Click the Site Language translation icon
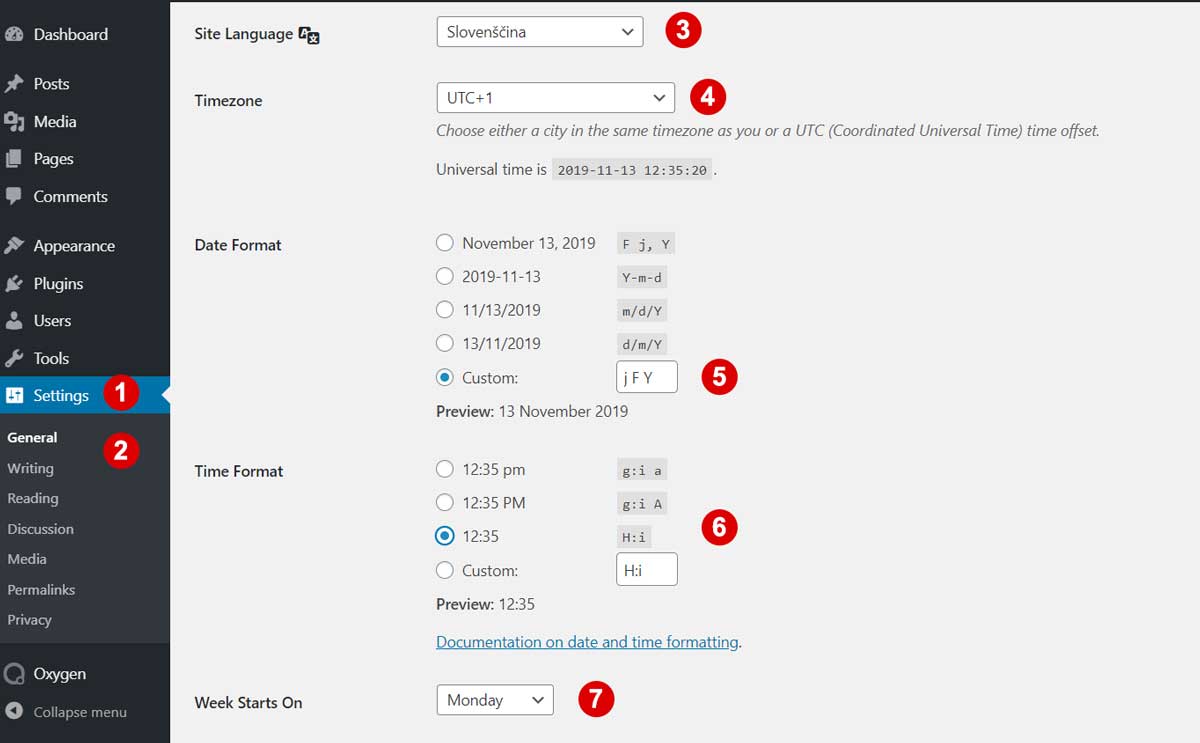The height and width of the screenshot is (743, 1200). point(309,35)
